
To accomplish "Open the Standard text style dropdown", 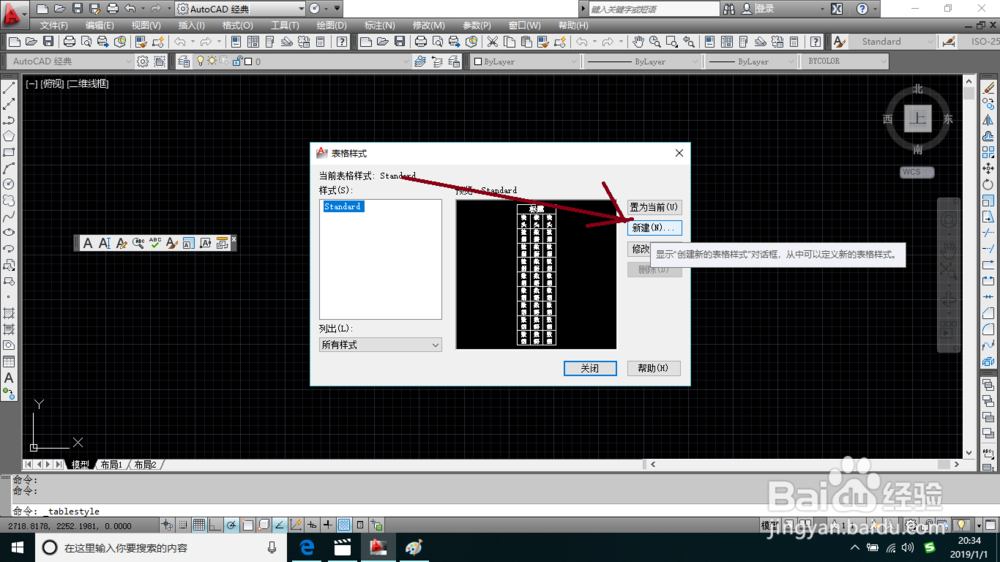I will coord(893,41).
